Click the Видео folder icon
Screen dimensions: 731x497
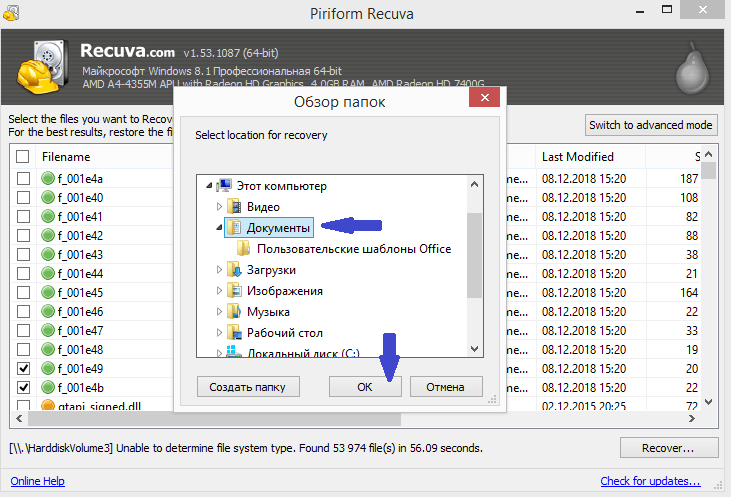(234, 206)
